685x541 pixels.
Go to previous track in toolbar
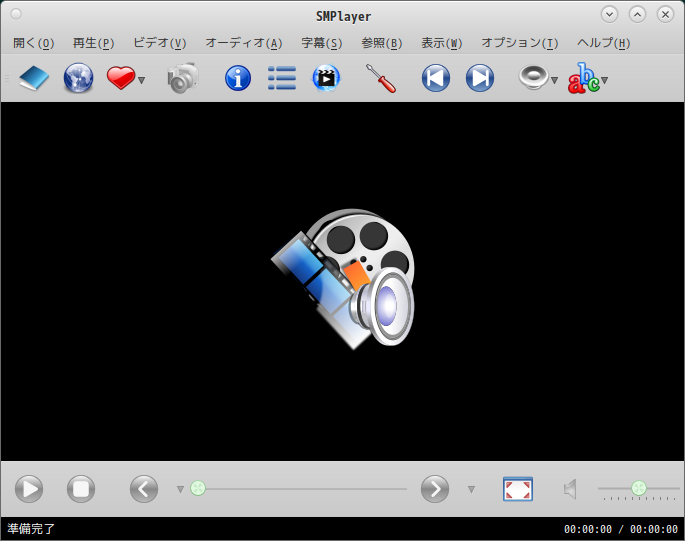[436, 79]
